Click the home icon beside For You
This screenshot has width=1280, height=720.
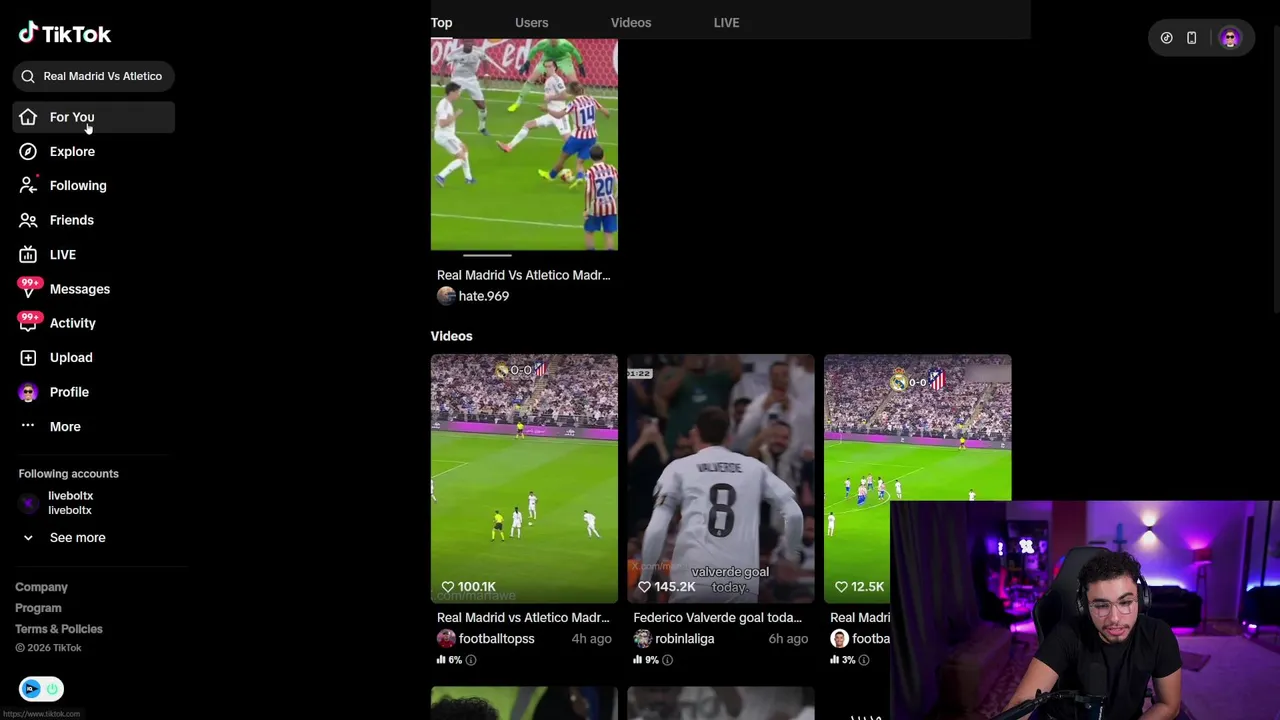tap(28, 117)
